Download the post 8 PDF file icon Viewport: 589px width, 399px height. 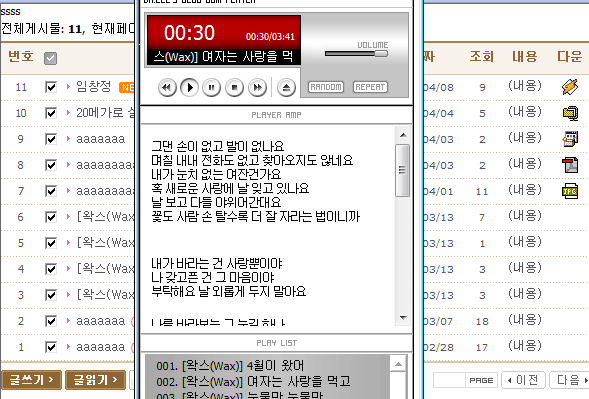pos(570,165)
